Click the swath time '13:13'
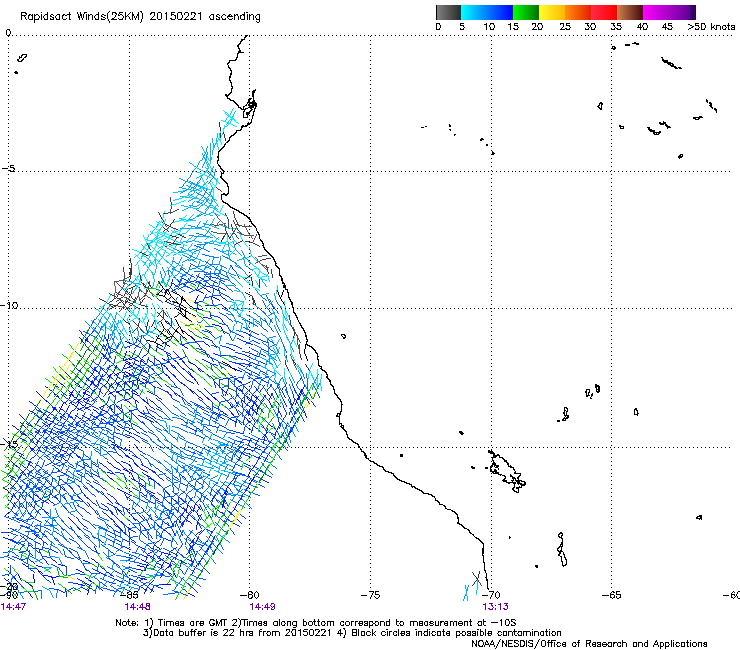Image resolution: width=740 pixels, height=650 pixels. coord(496,607)
